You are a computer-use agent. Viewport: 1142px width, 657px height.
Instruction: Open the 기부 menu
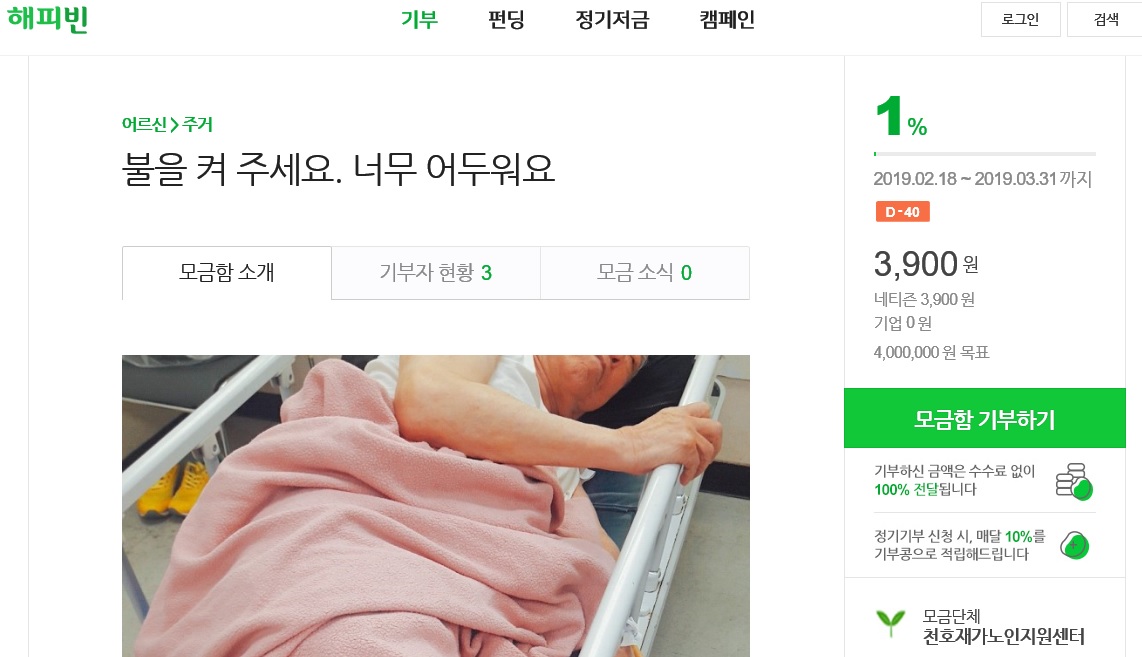(x=419, y=20)
